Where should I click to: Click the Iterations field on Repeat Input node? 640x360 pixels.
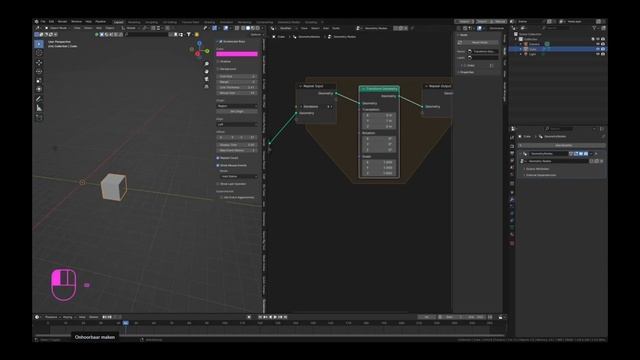(x=315, y=107)
